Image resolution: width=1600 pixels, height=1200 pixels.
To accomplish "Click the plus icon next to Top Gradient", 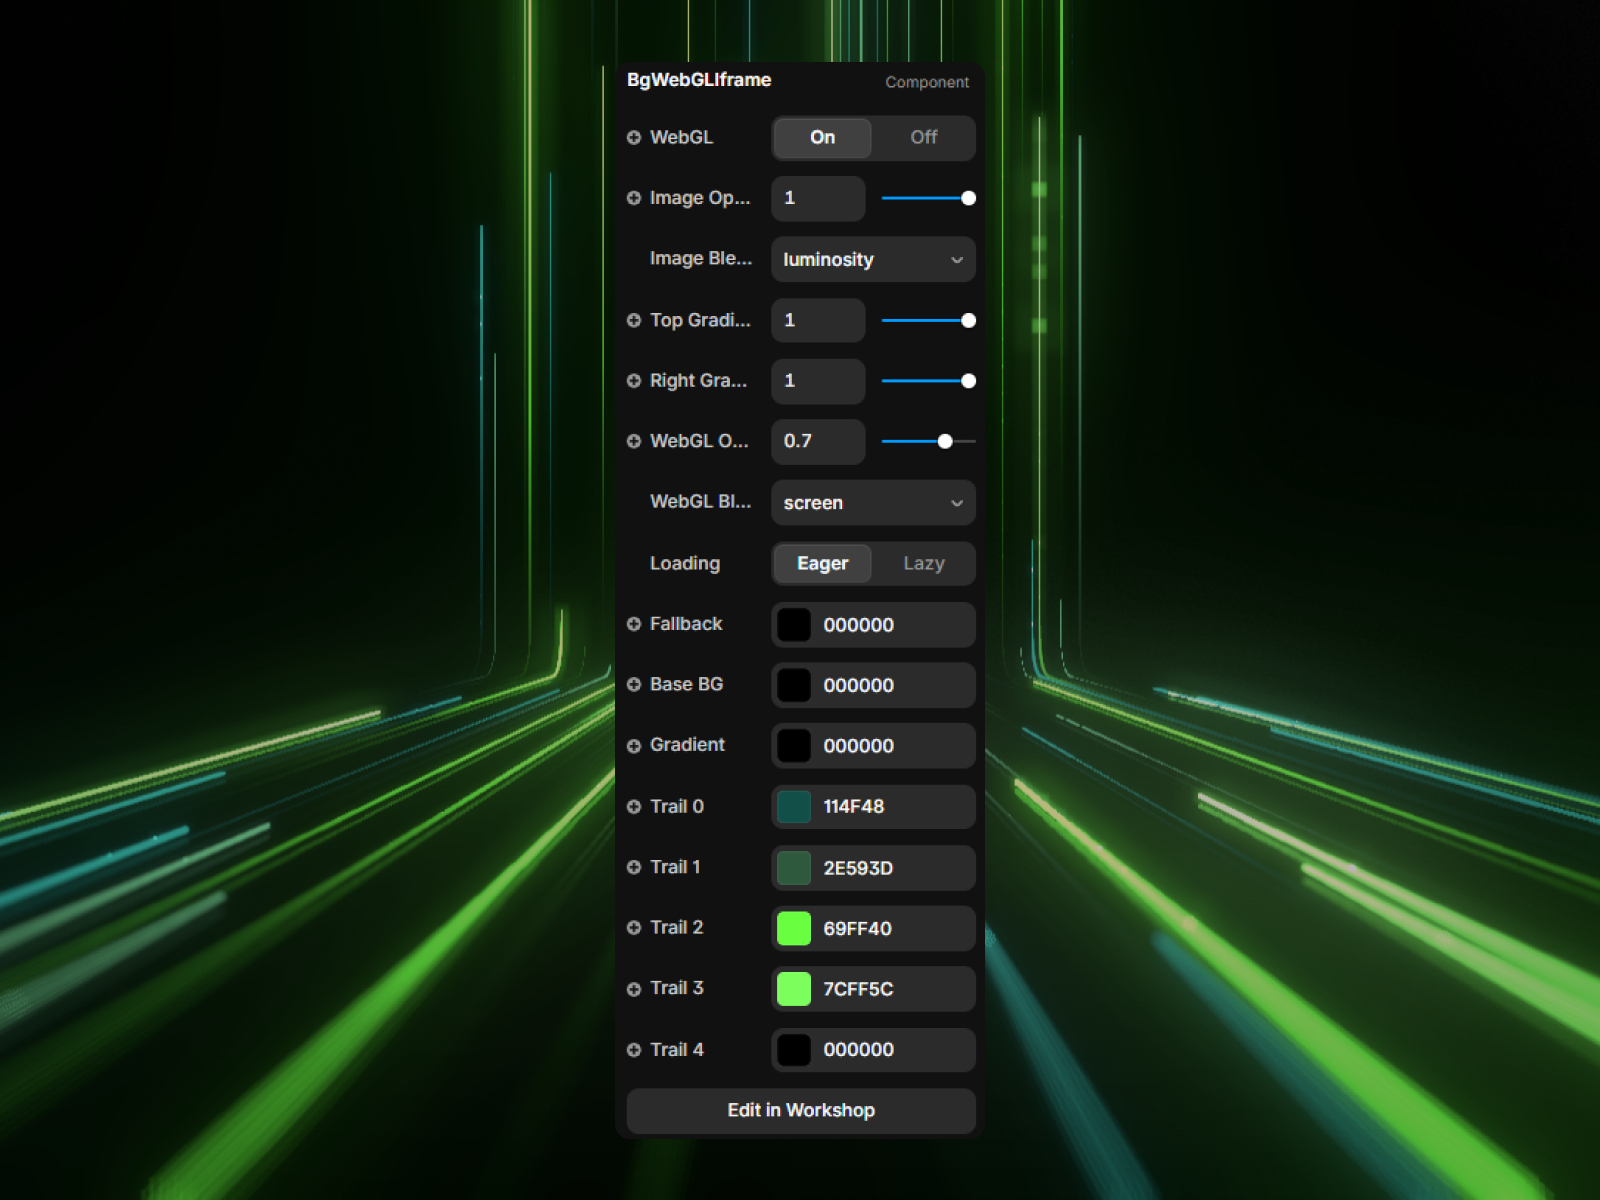I will 633,320.
